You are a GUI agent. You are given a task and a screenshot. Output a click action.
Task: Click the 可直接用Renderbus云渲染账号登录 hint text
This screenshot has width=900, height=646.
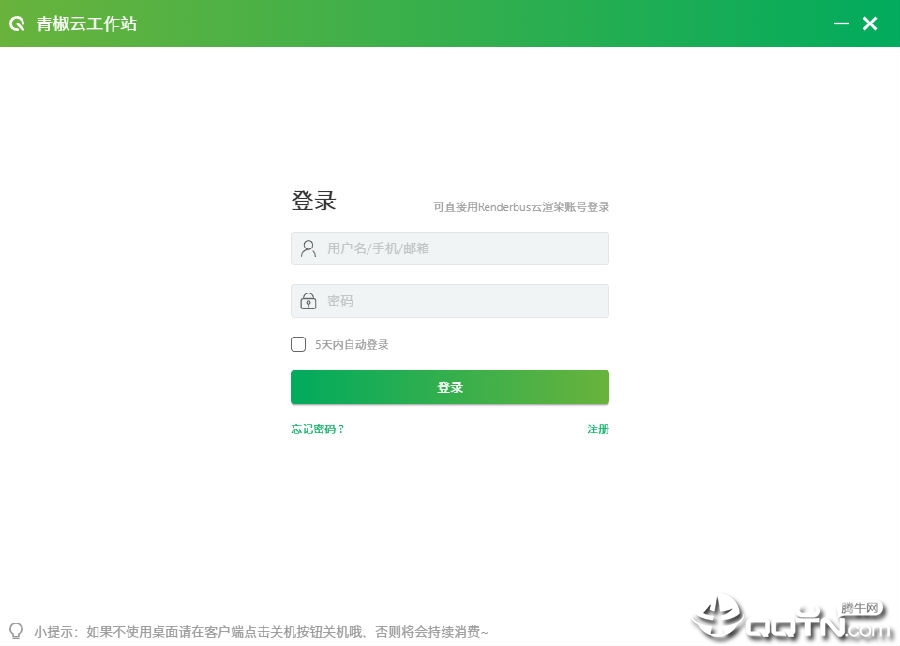(x=521, y=207)
